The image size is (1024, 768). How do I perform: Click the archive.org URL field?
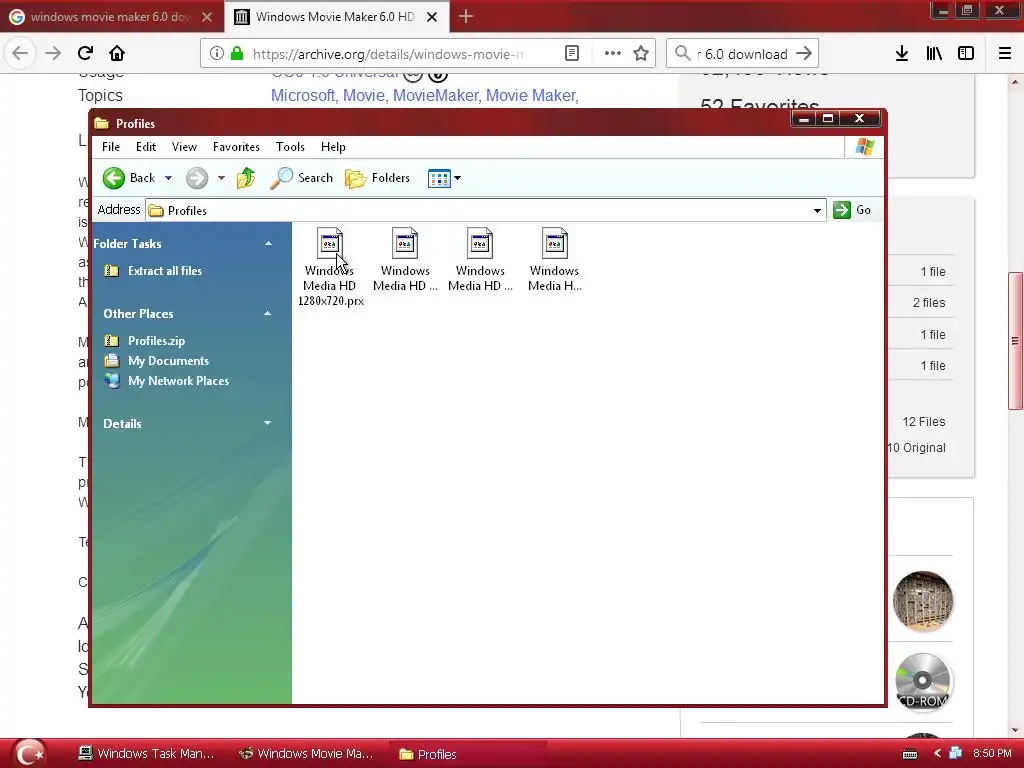point(388,54)
